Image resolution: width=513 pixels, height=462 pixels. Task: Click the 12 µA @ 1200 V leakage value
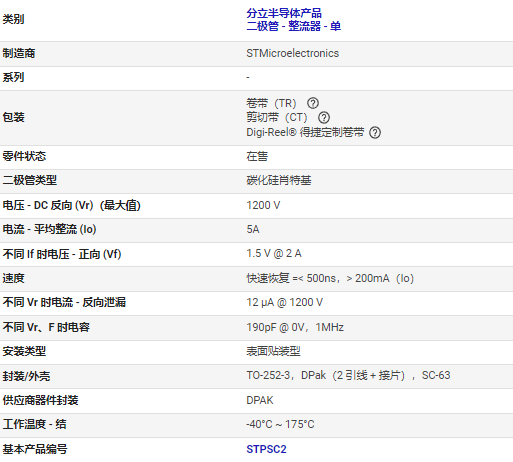(x=284, y=302)
